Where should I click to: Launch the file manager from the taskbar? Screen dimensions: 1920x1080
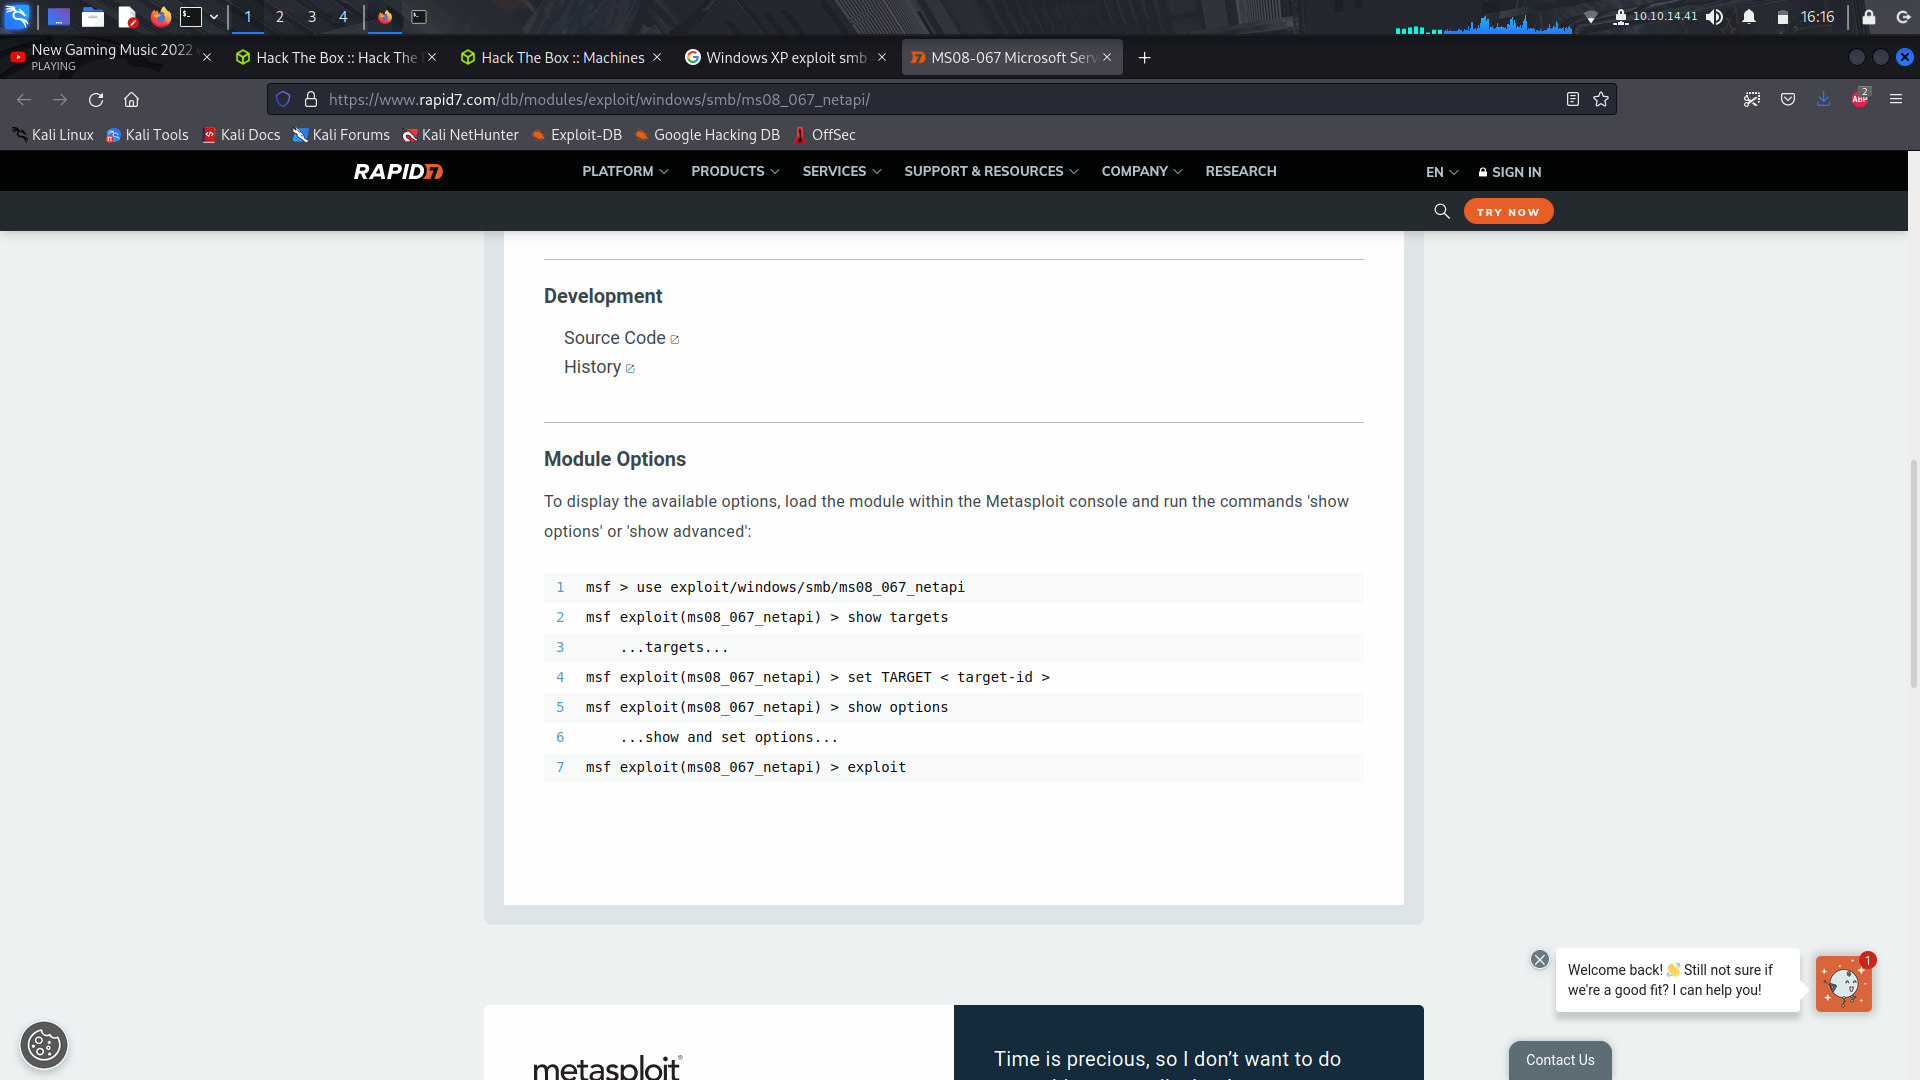(93, 16)
